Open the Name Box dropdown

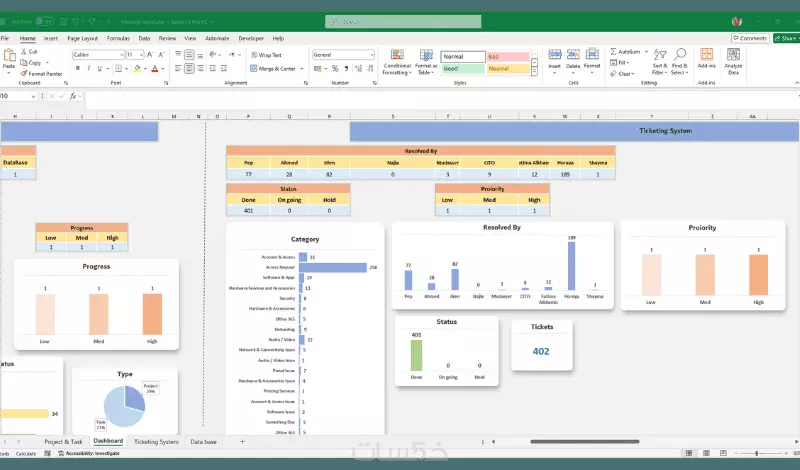coord(33,96)
